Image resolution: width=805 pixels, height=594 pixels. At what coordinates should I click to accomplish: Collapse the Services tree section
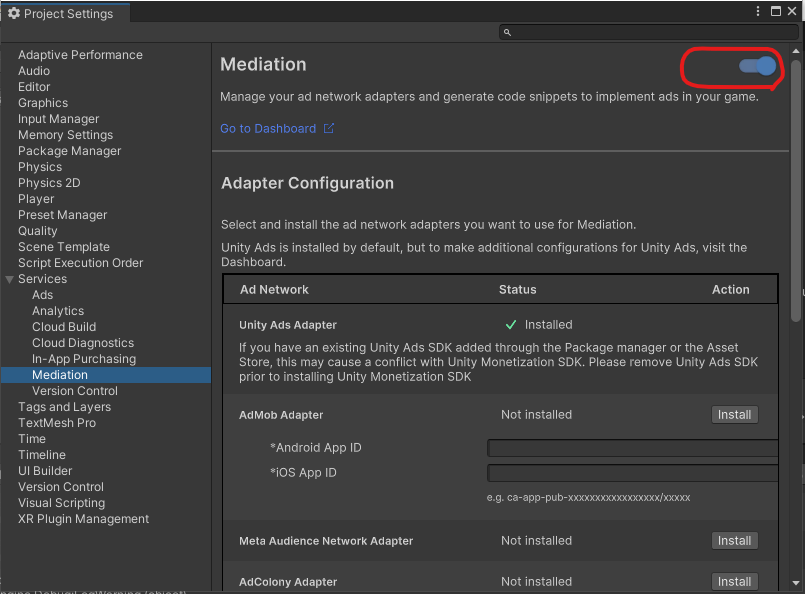pos(9,279)
